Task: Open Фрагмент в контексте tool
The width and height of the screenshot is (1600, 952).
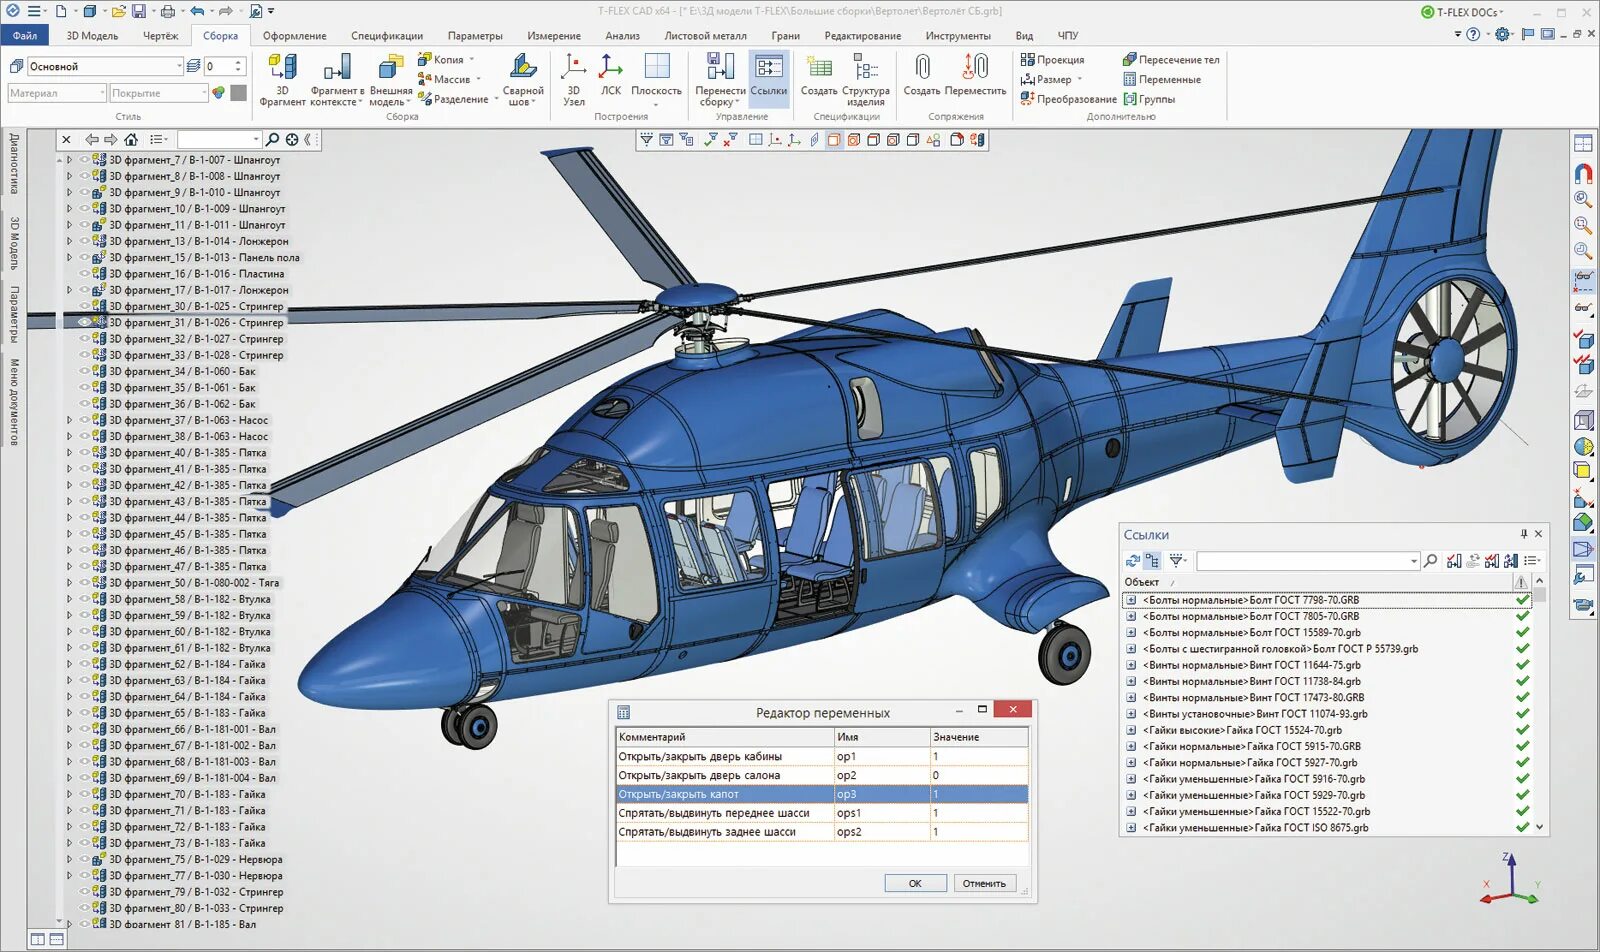Action: (337, 79)
